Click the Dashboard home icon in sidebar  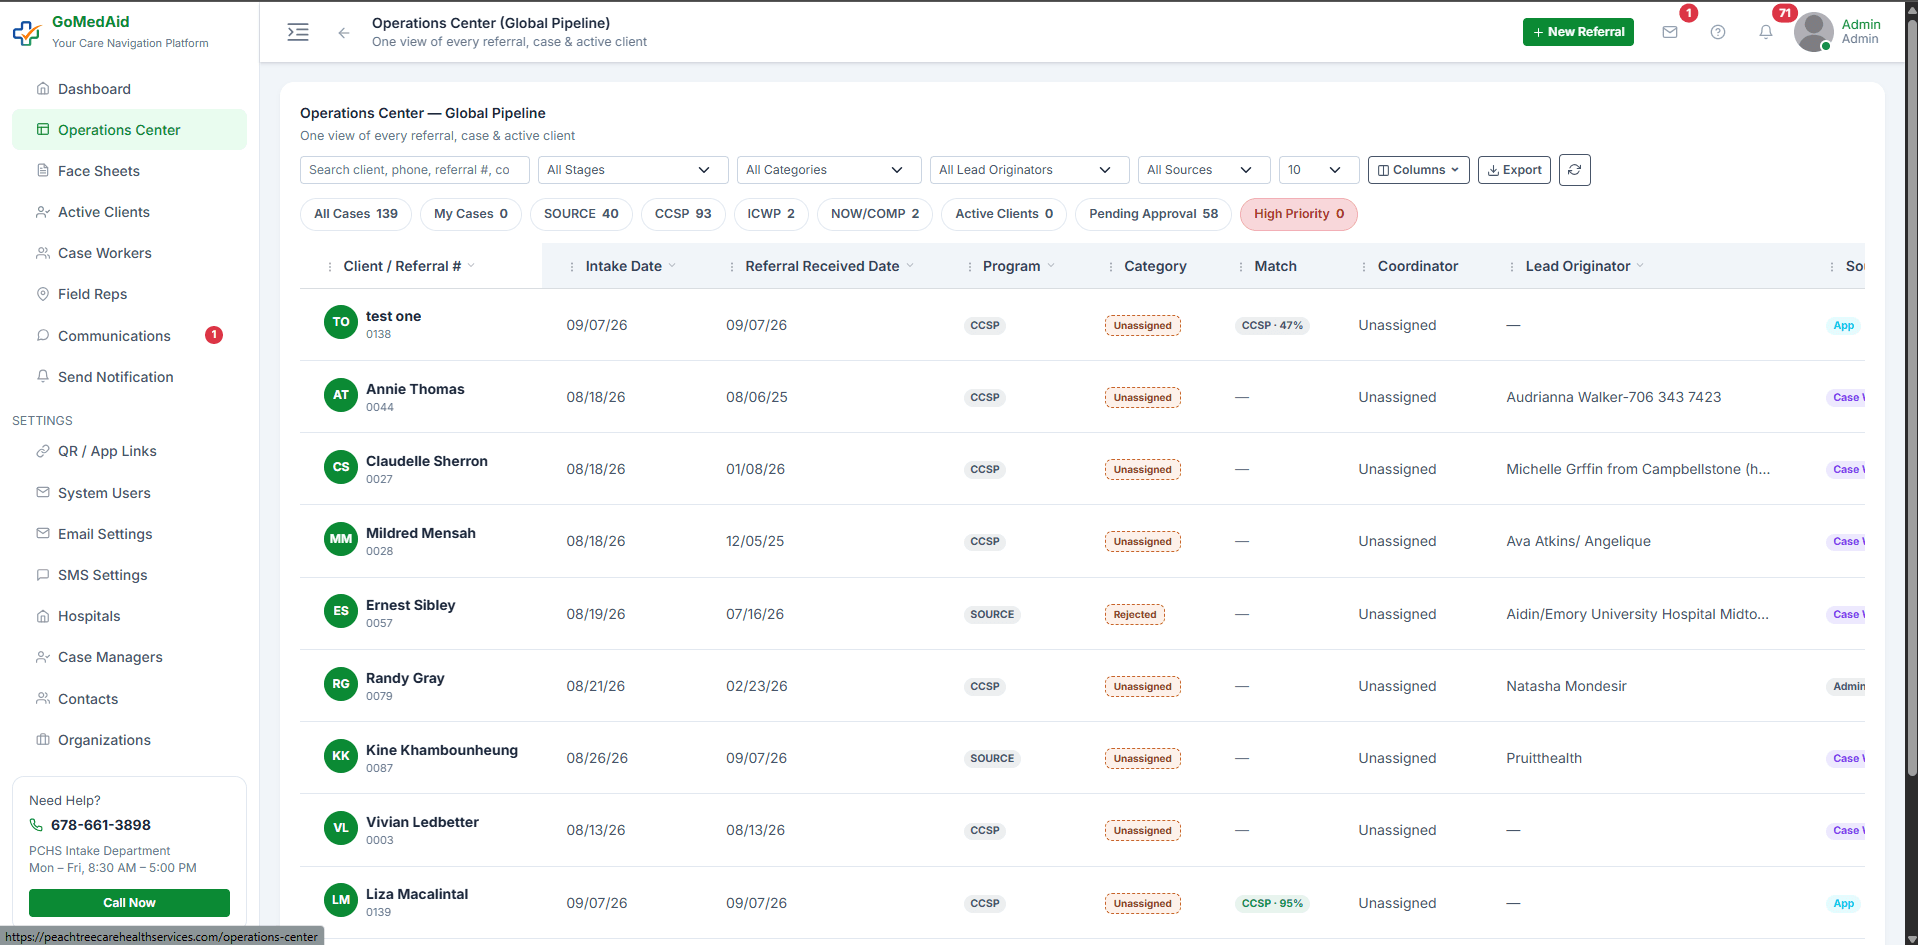point(43,89)
